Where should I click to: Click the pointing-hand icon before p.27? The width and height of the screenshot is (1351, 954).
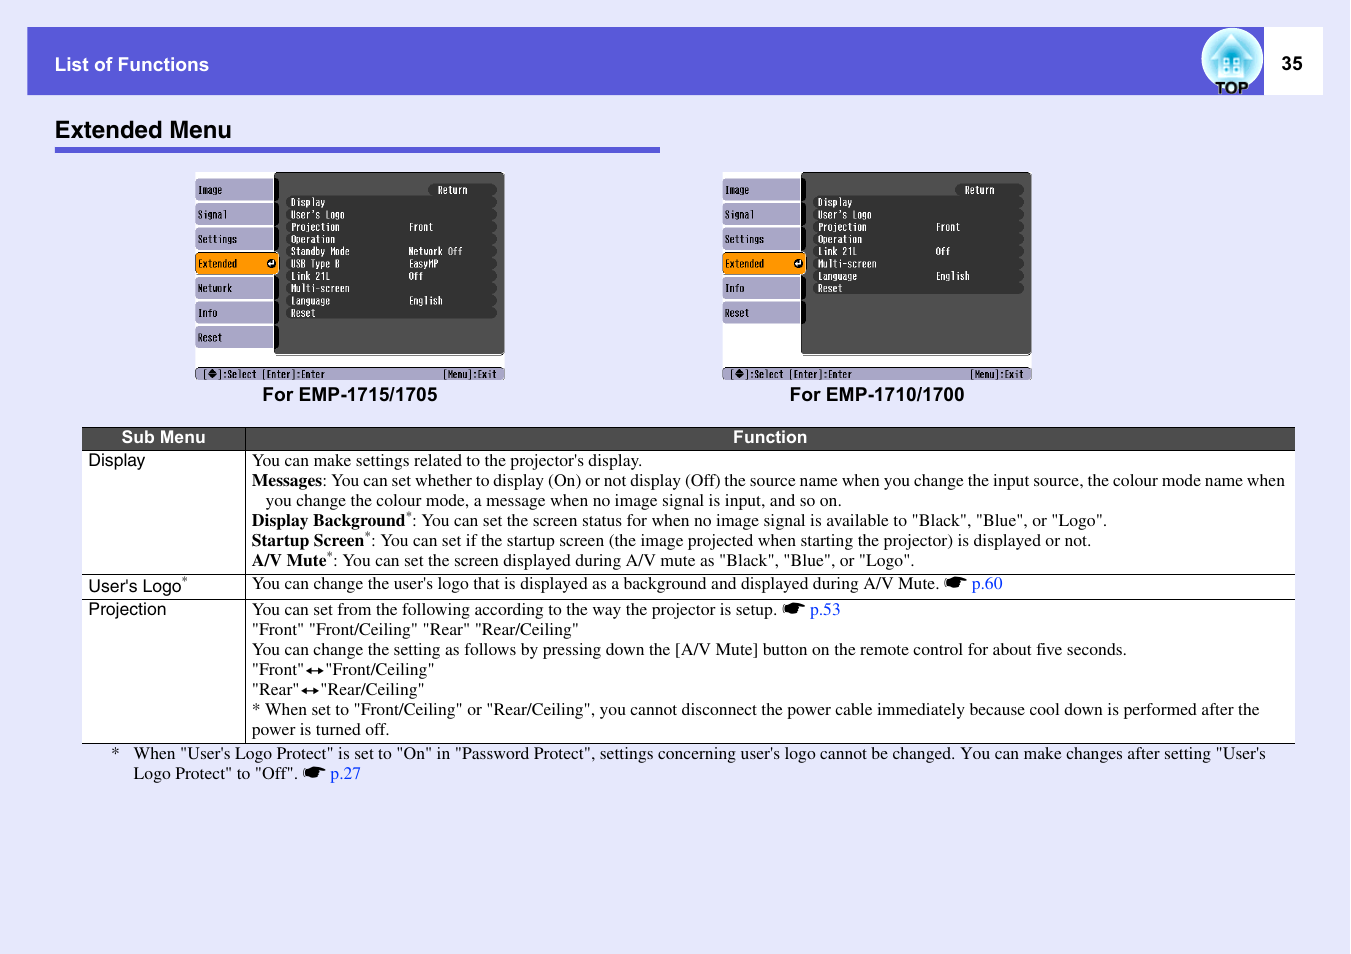314,773
